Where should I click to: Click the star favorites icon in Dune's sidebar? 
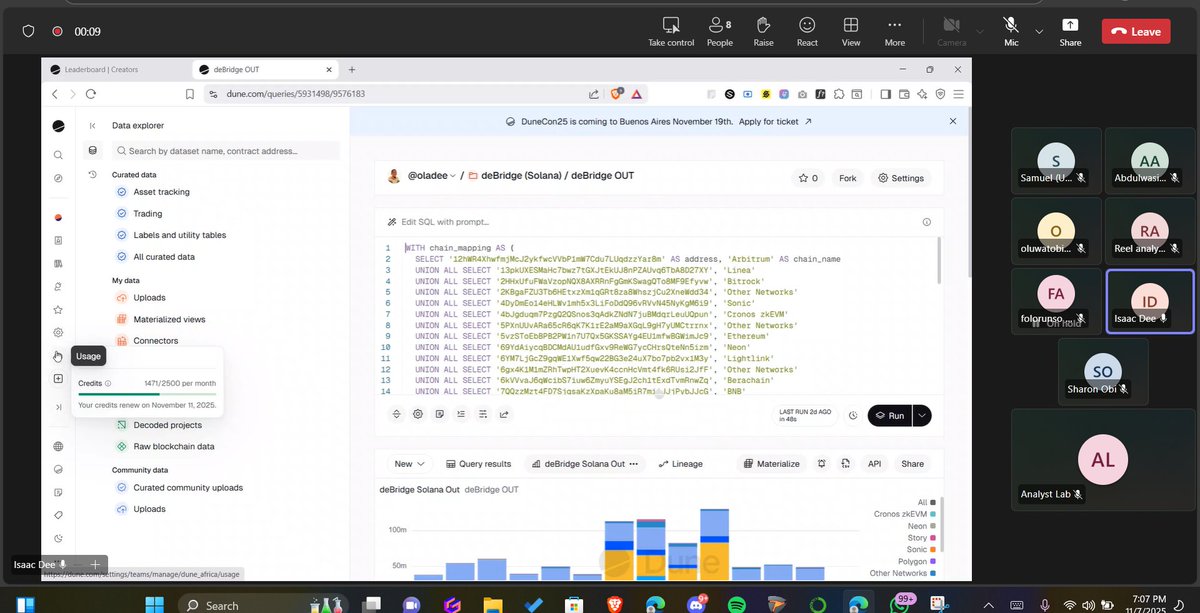58,310
